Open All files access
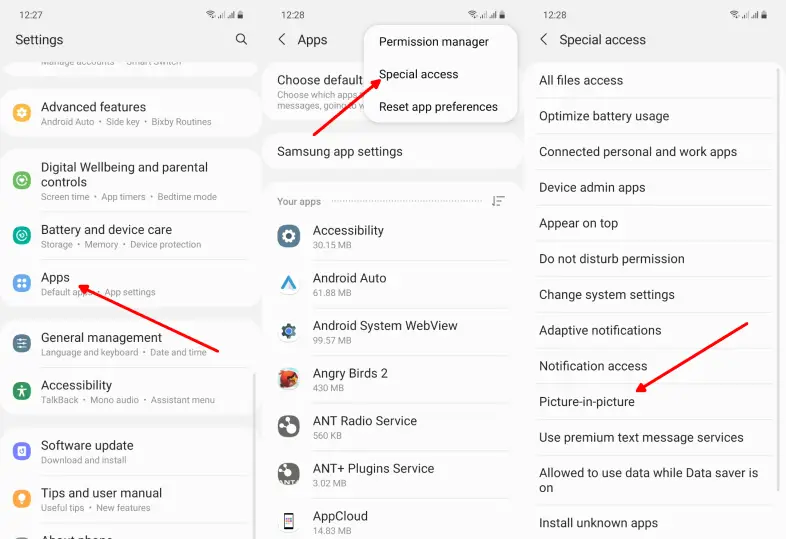The width and height of the screenshot is (786, 539). [654, 80]
